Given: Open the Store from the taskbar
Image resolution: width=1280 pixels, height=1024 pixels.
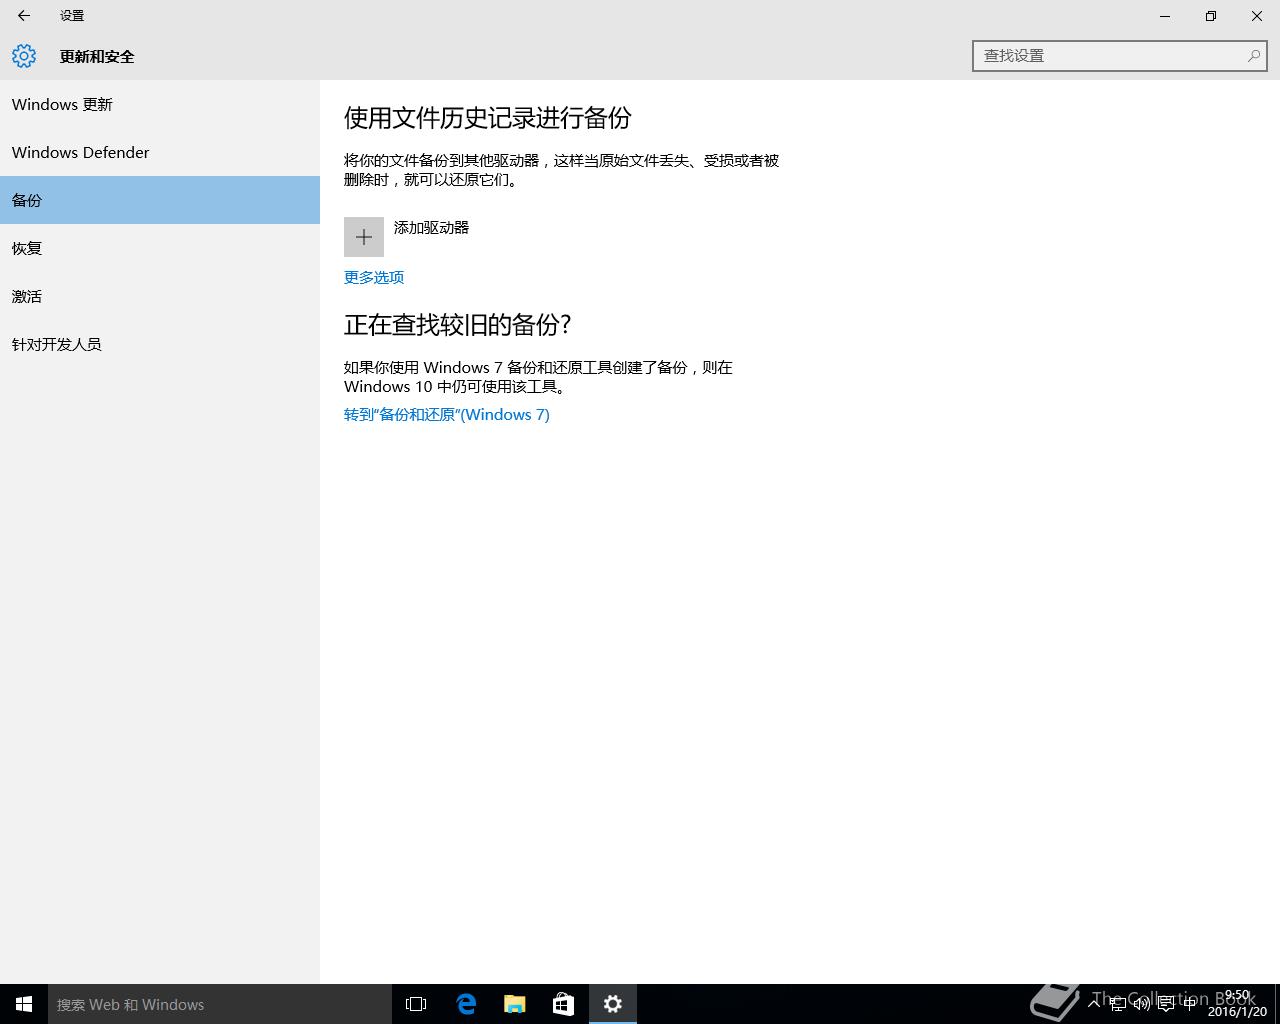Looking at the screenshot, I should (x=564, y=1004).
